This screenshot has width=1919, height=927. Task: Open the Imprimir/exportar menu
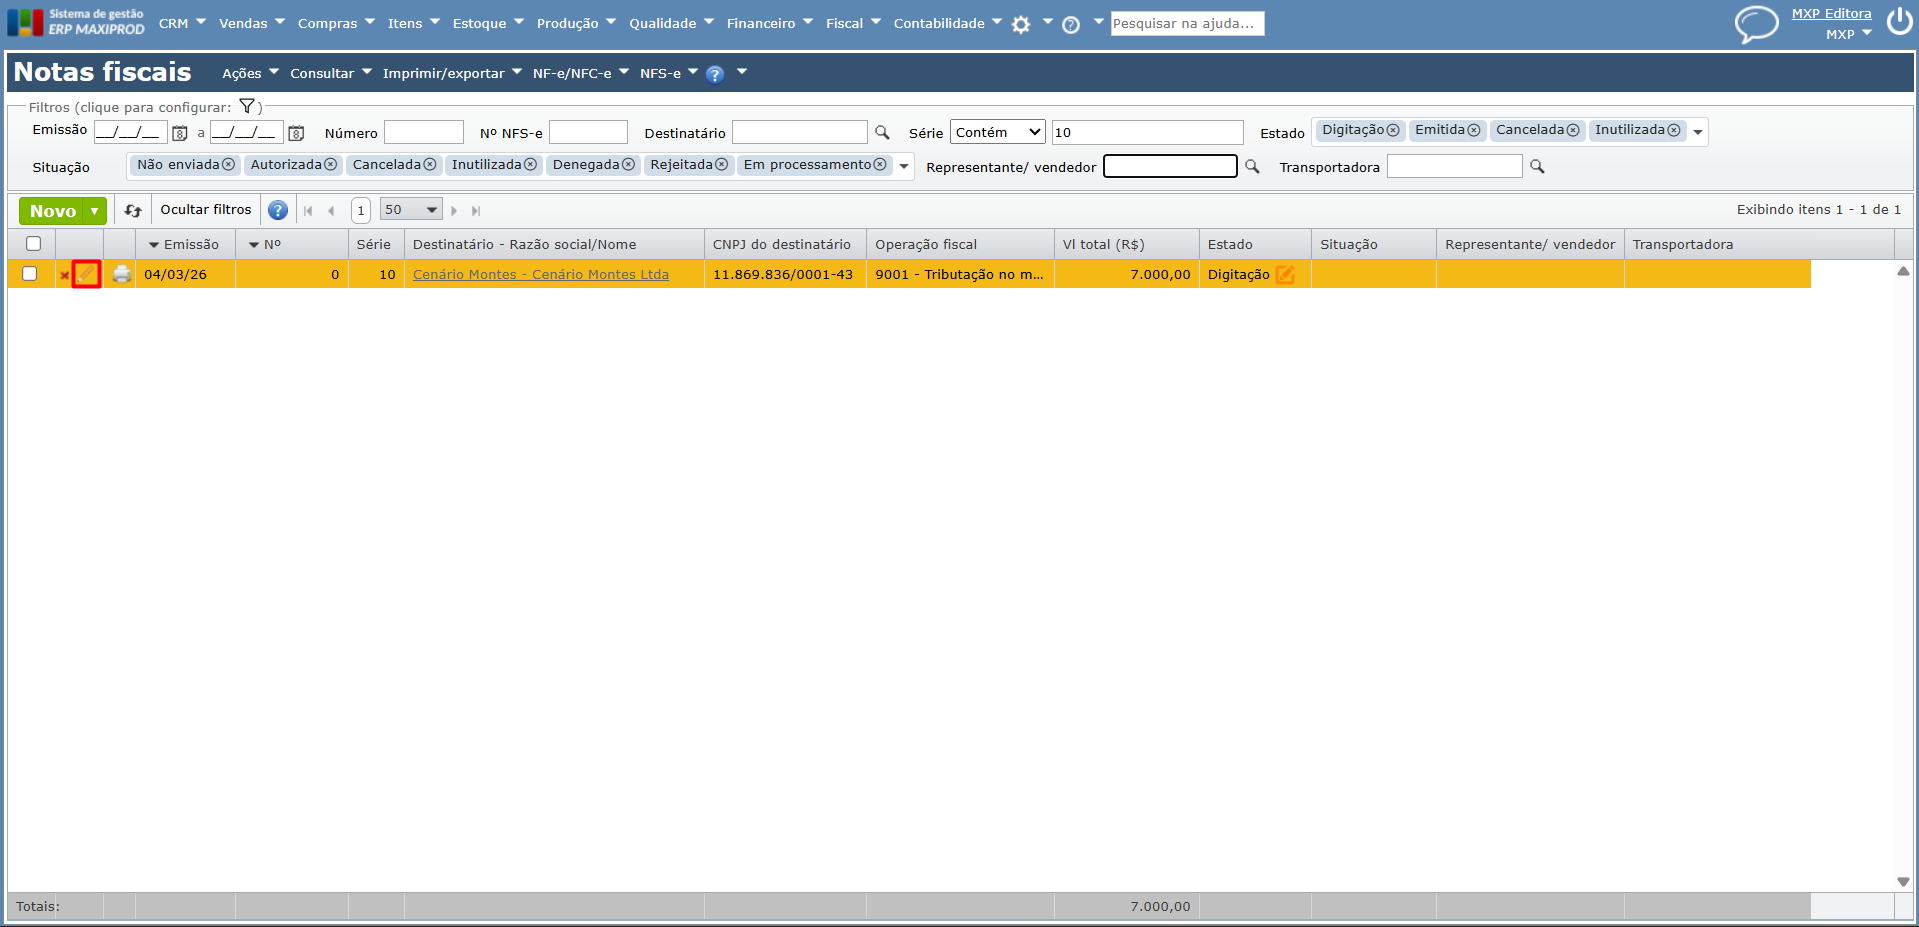(x=452, y=73)
